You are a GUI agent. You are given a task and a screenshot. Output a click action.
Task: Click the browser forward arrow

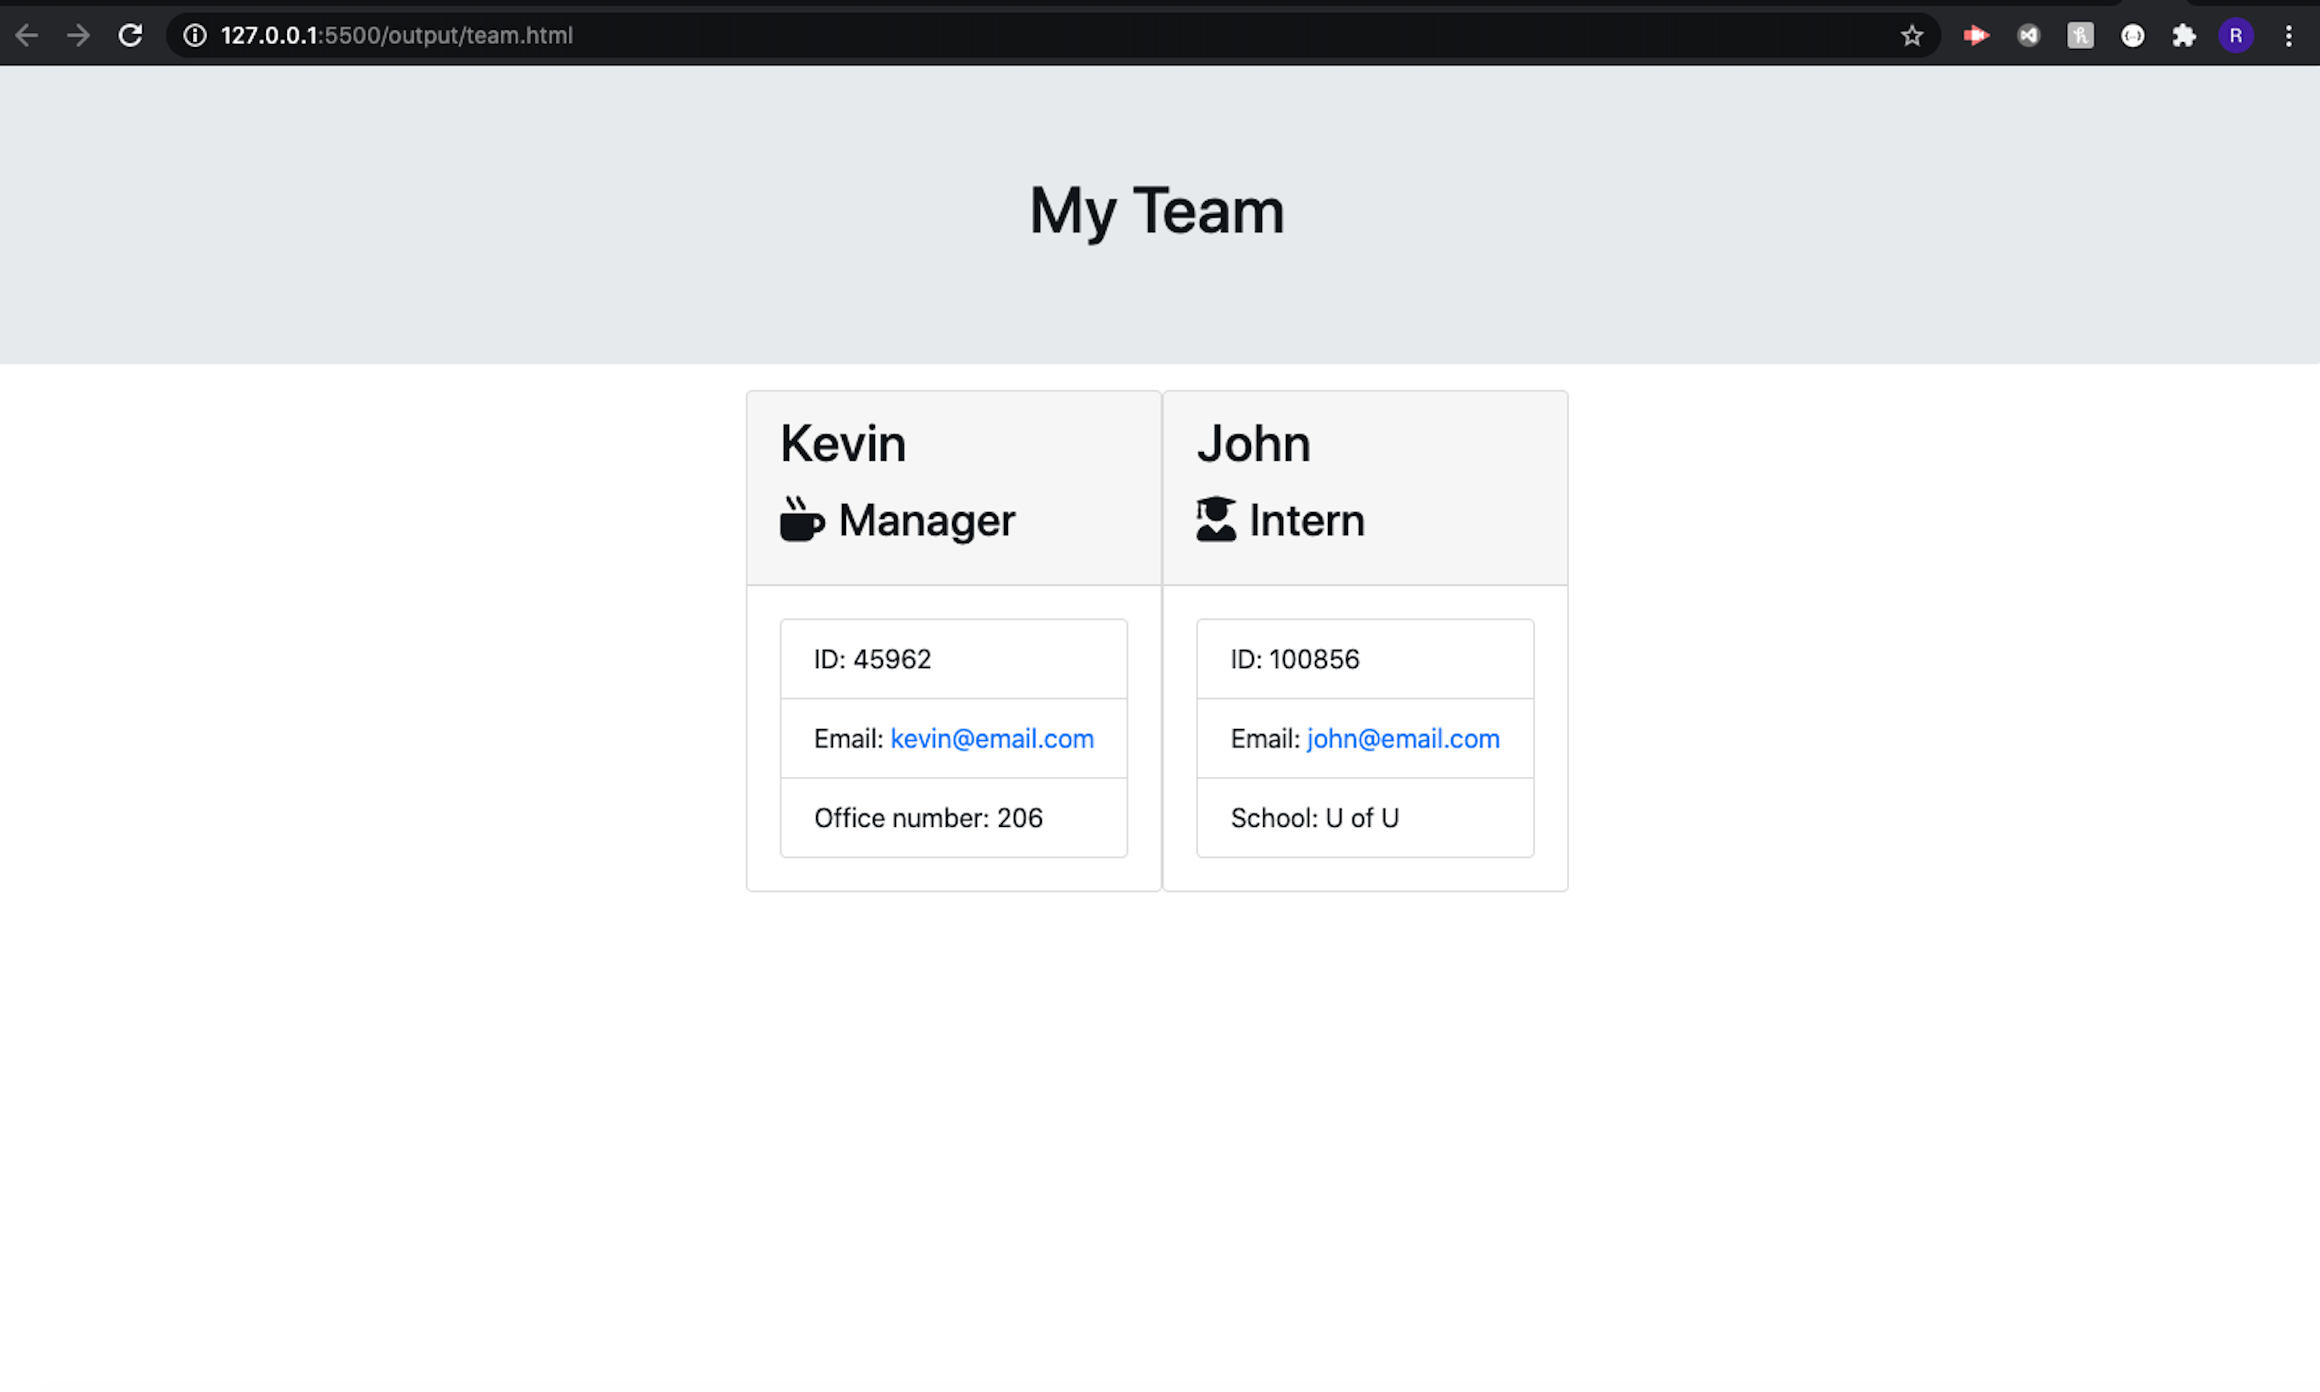78,36
